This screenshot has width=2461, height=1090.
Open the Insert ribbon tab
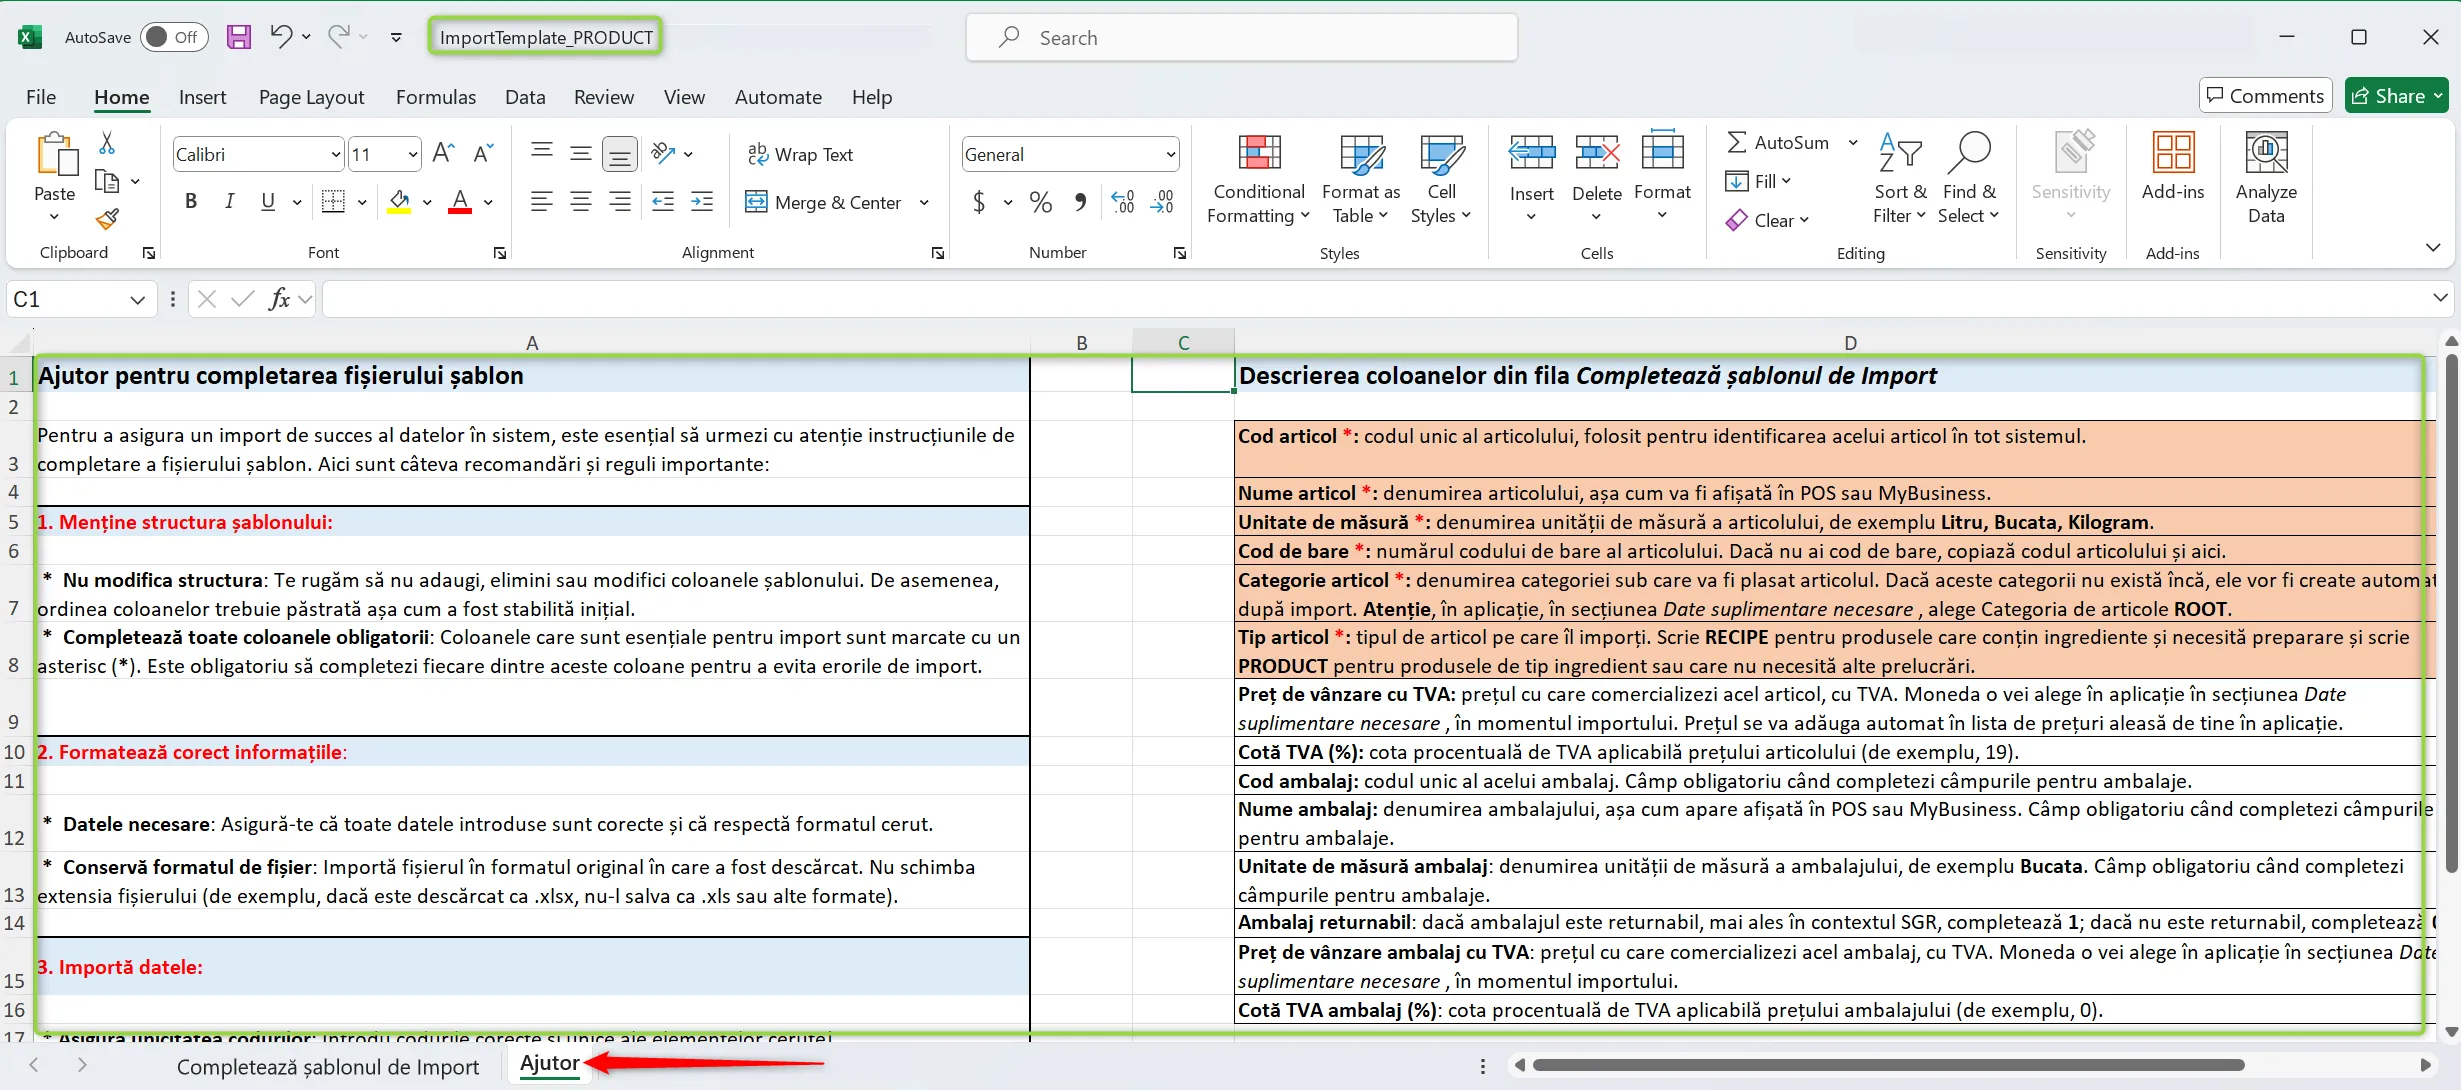[202, 97]
